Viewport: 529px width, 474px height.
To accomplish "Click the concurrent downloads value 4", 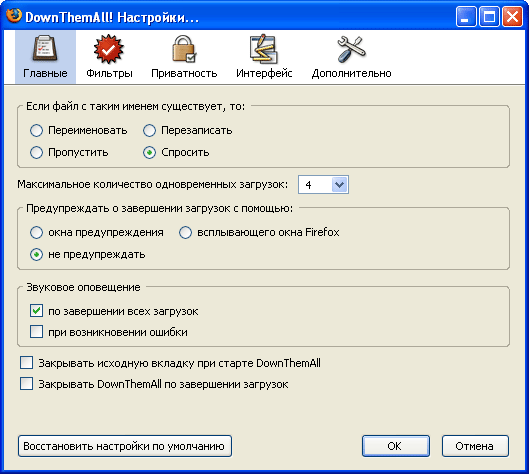I will click(308, 185).
